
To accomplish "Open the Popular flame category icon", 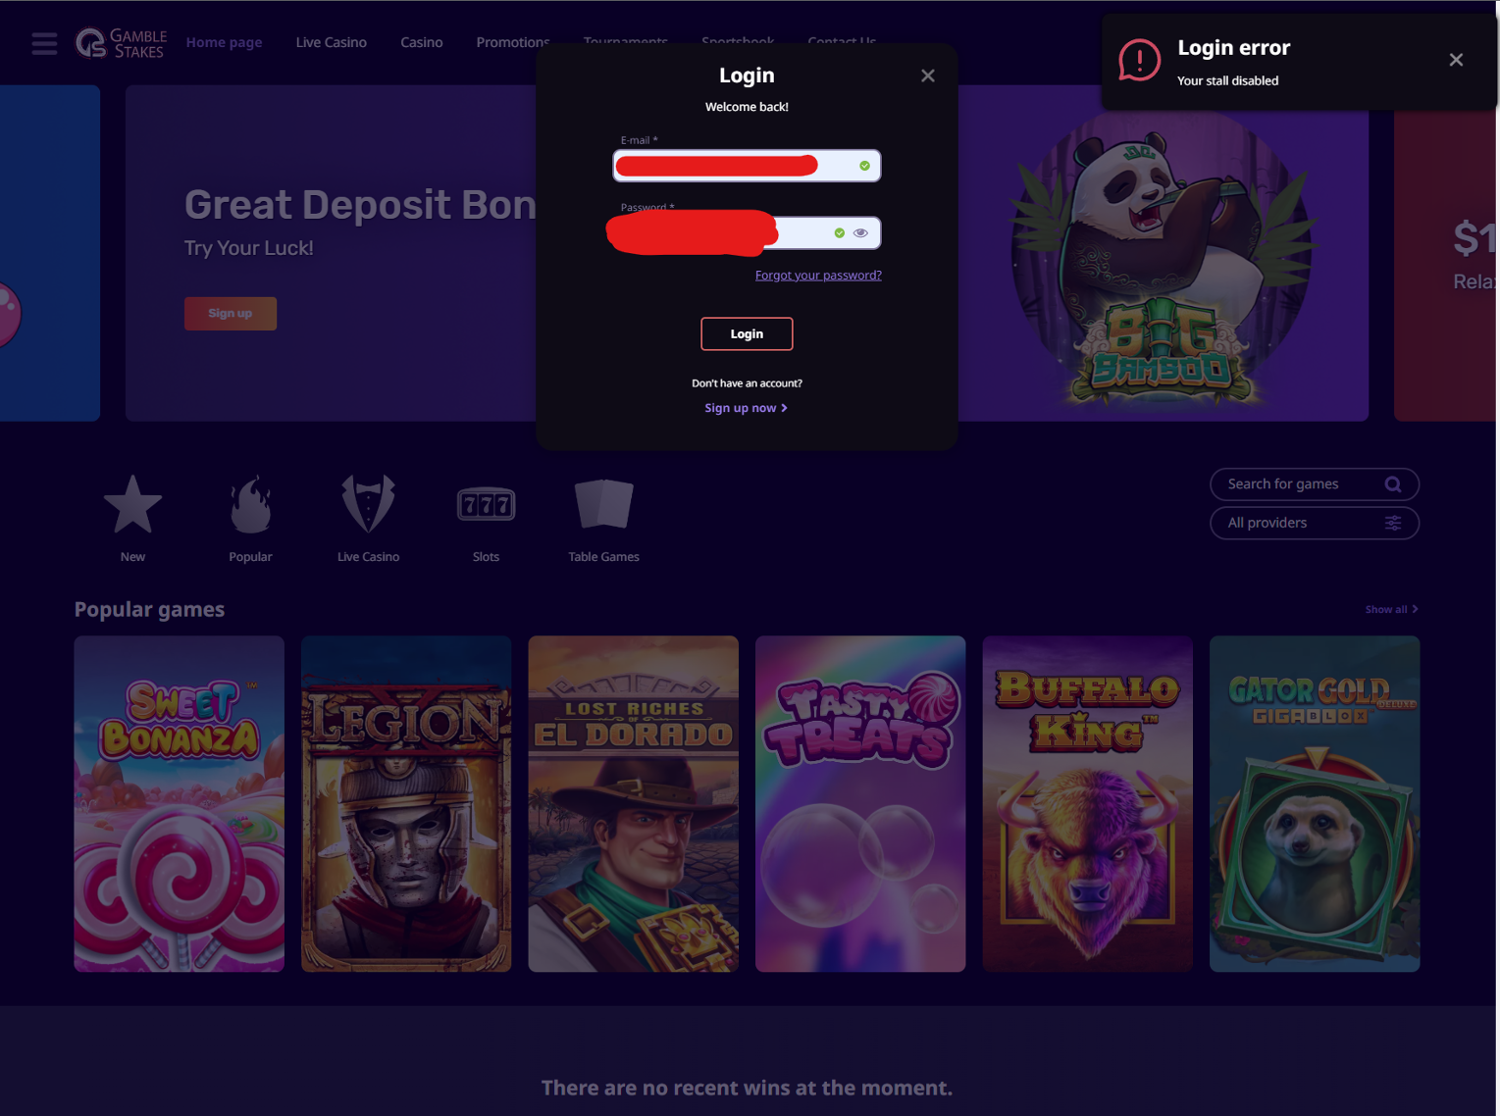I will pos(250,504).
